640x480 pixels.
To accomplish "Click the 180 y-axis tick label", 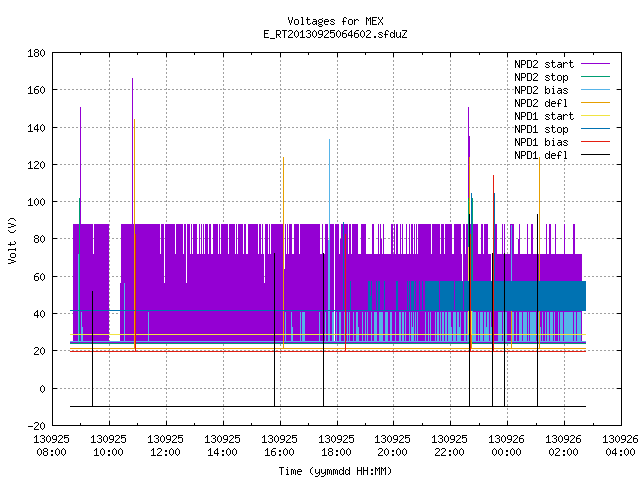I will [36, 53].
